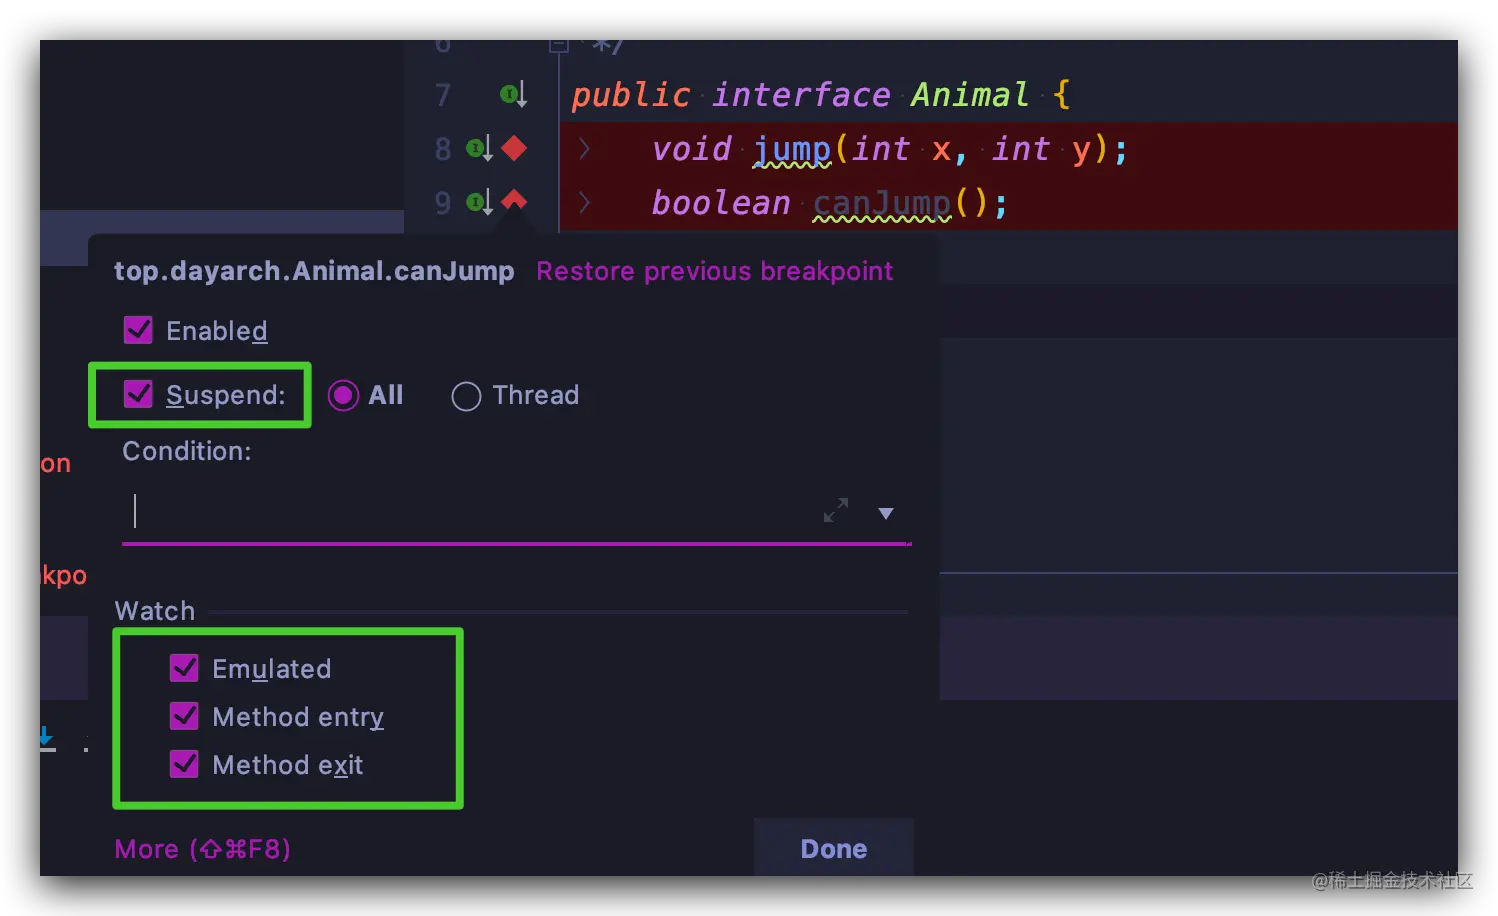The width and height of the screenshot is (1498, 916).
Task: Open More breakpoint settings link
Action: 203,849
